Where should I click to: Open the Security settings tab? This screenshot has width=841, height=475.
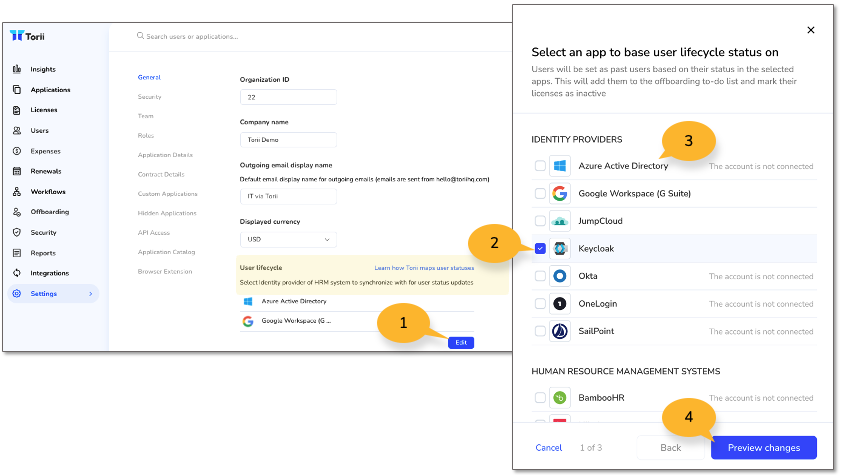click(150, 97)
